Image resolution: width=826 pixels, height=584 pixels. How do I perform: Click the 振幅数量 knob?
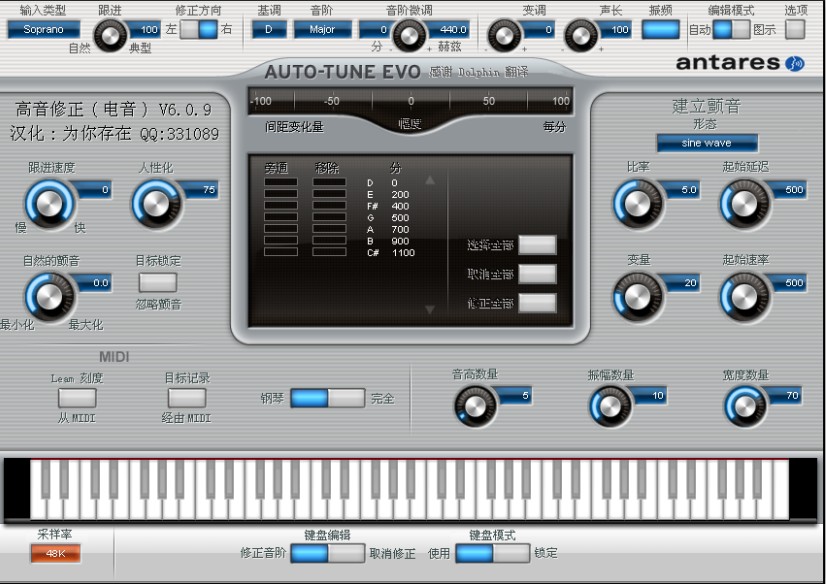pyautogui.click(x=610, y=406)
